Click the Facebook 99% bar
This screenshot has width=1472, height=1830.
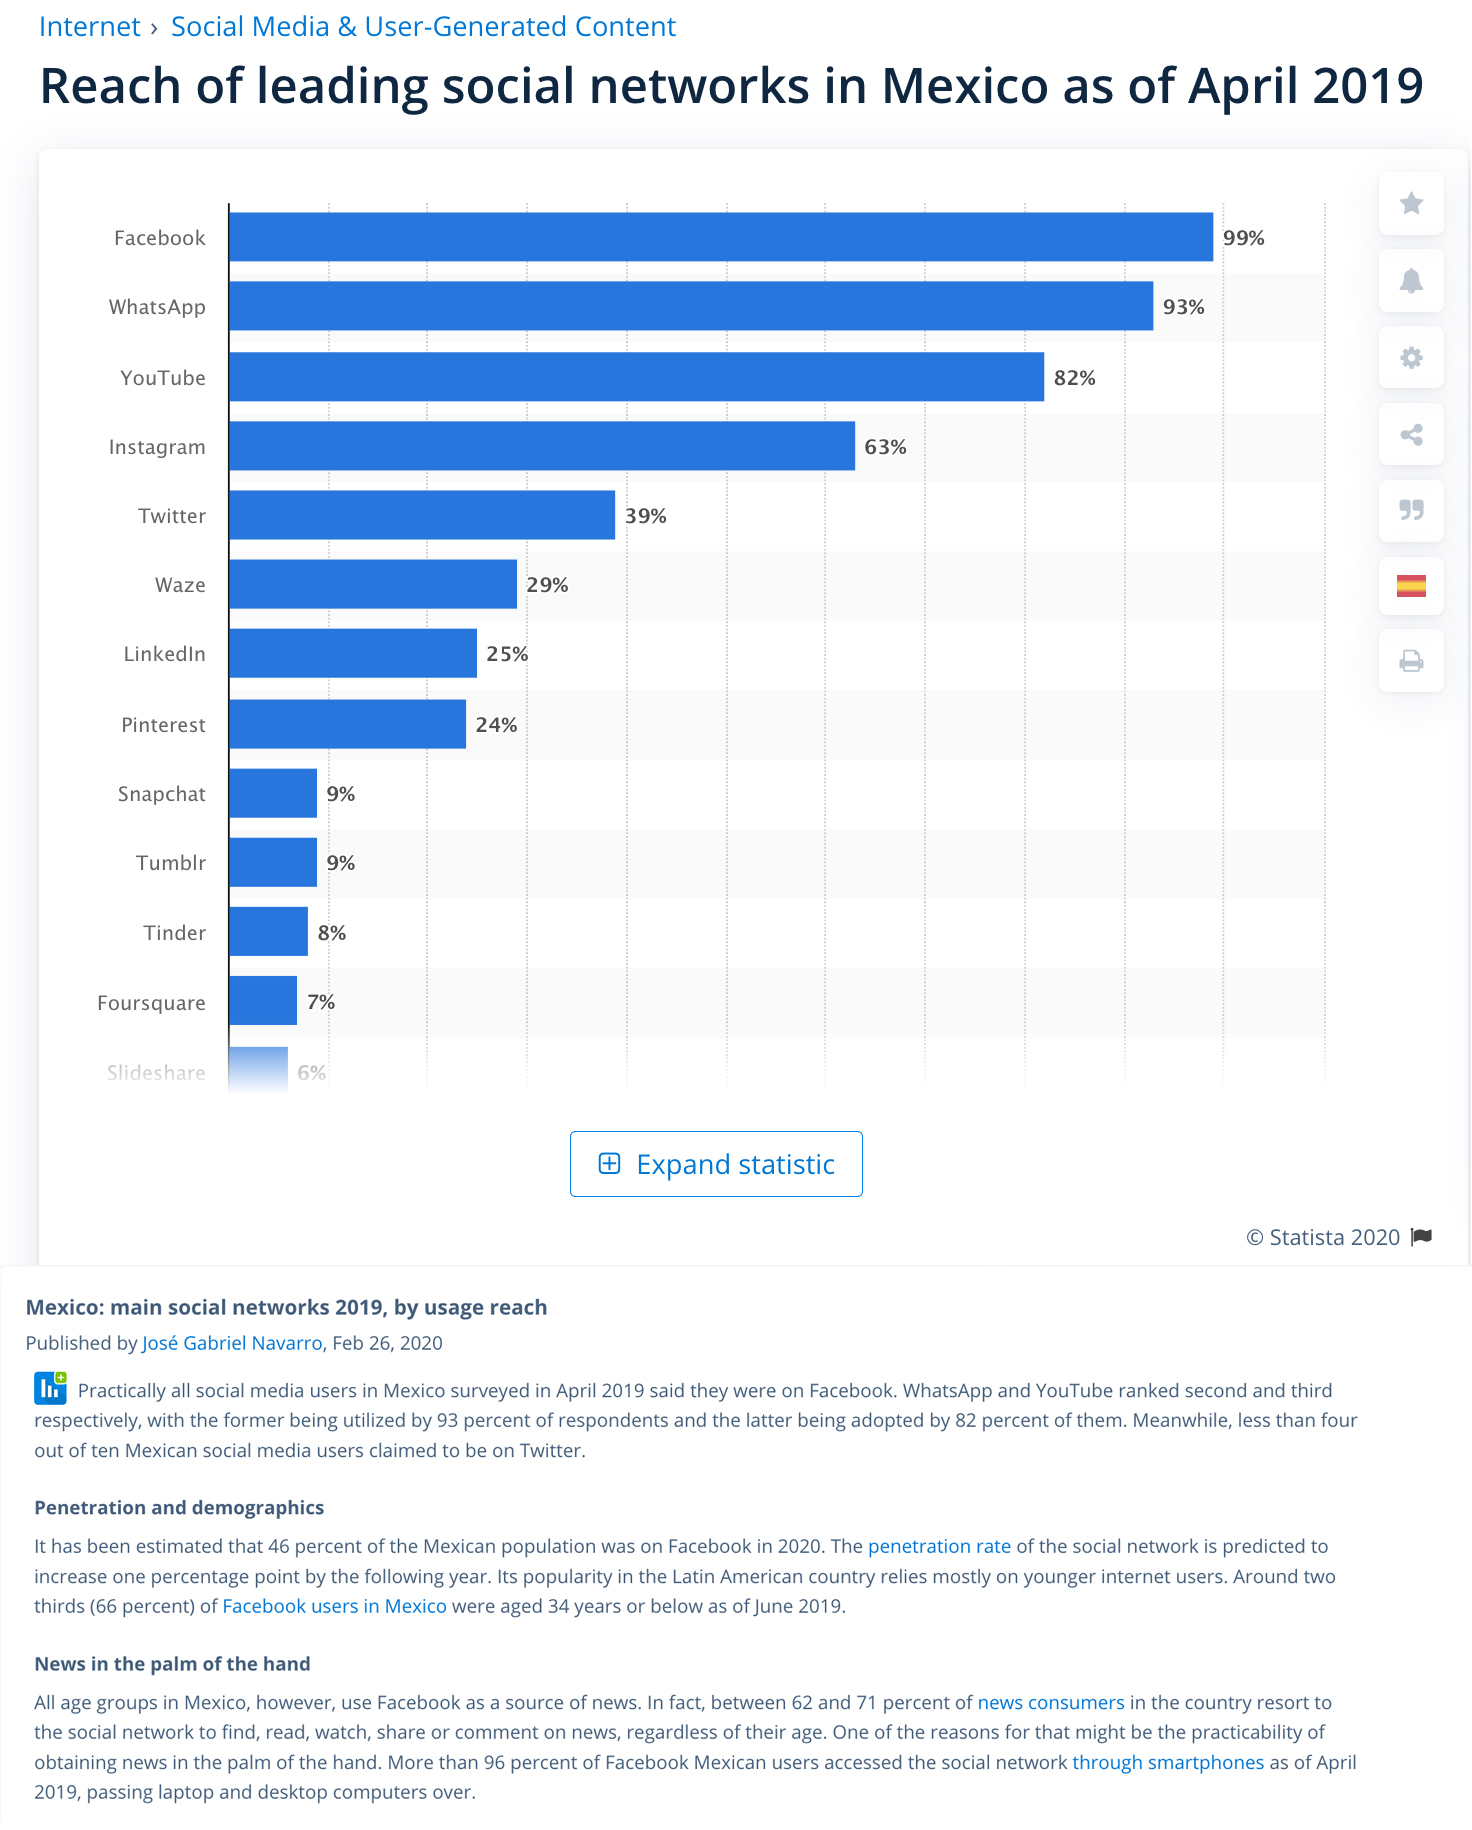point(720,237)
